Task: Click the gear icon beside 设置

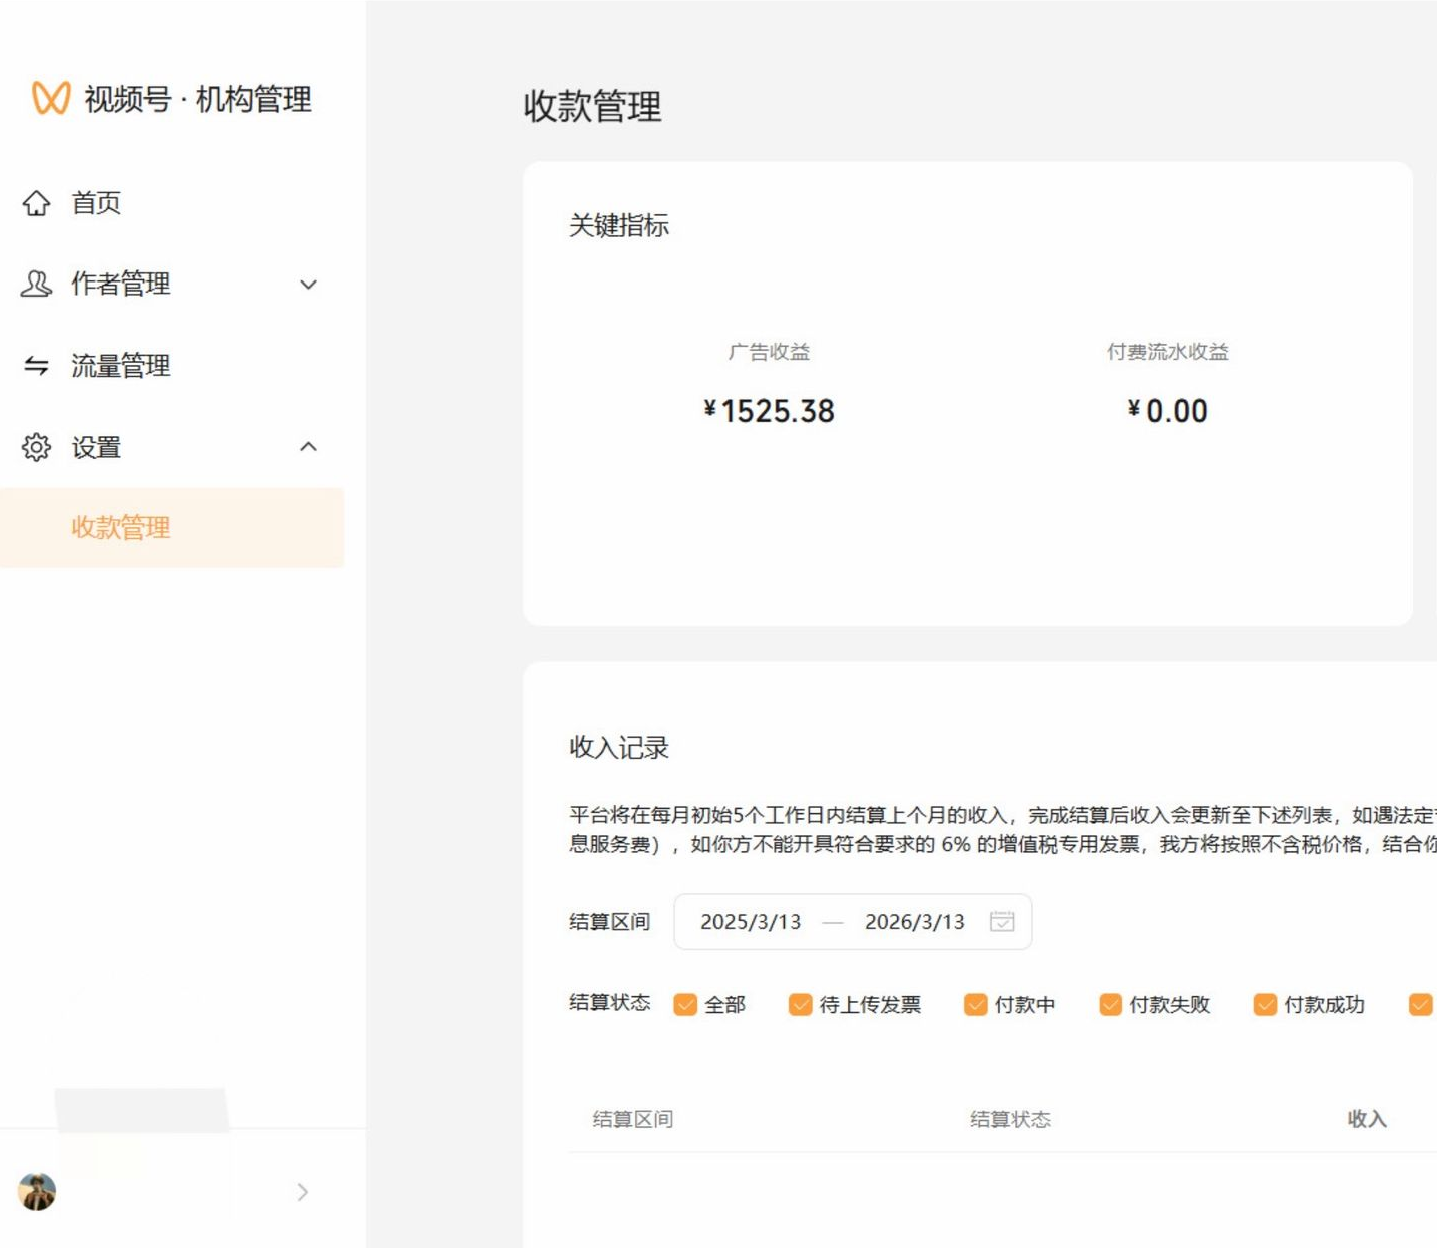Action: pos(37,447)
